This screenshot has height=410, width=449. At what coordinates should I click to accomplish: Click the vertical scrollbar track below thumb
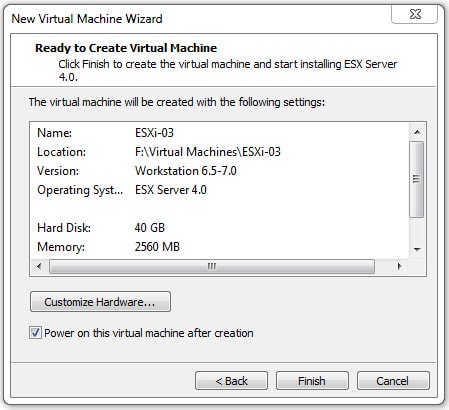click(417, 229)
